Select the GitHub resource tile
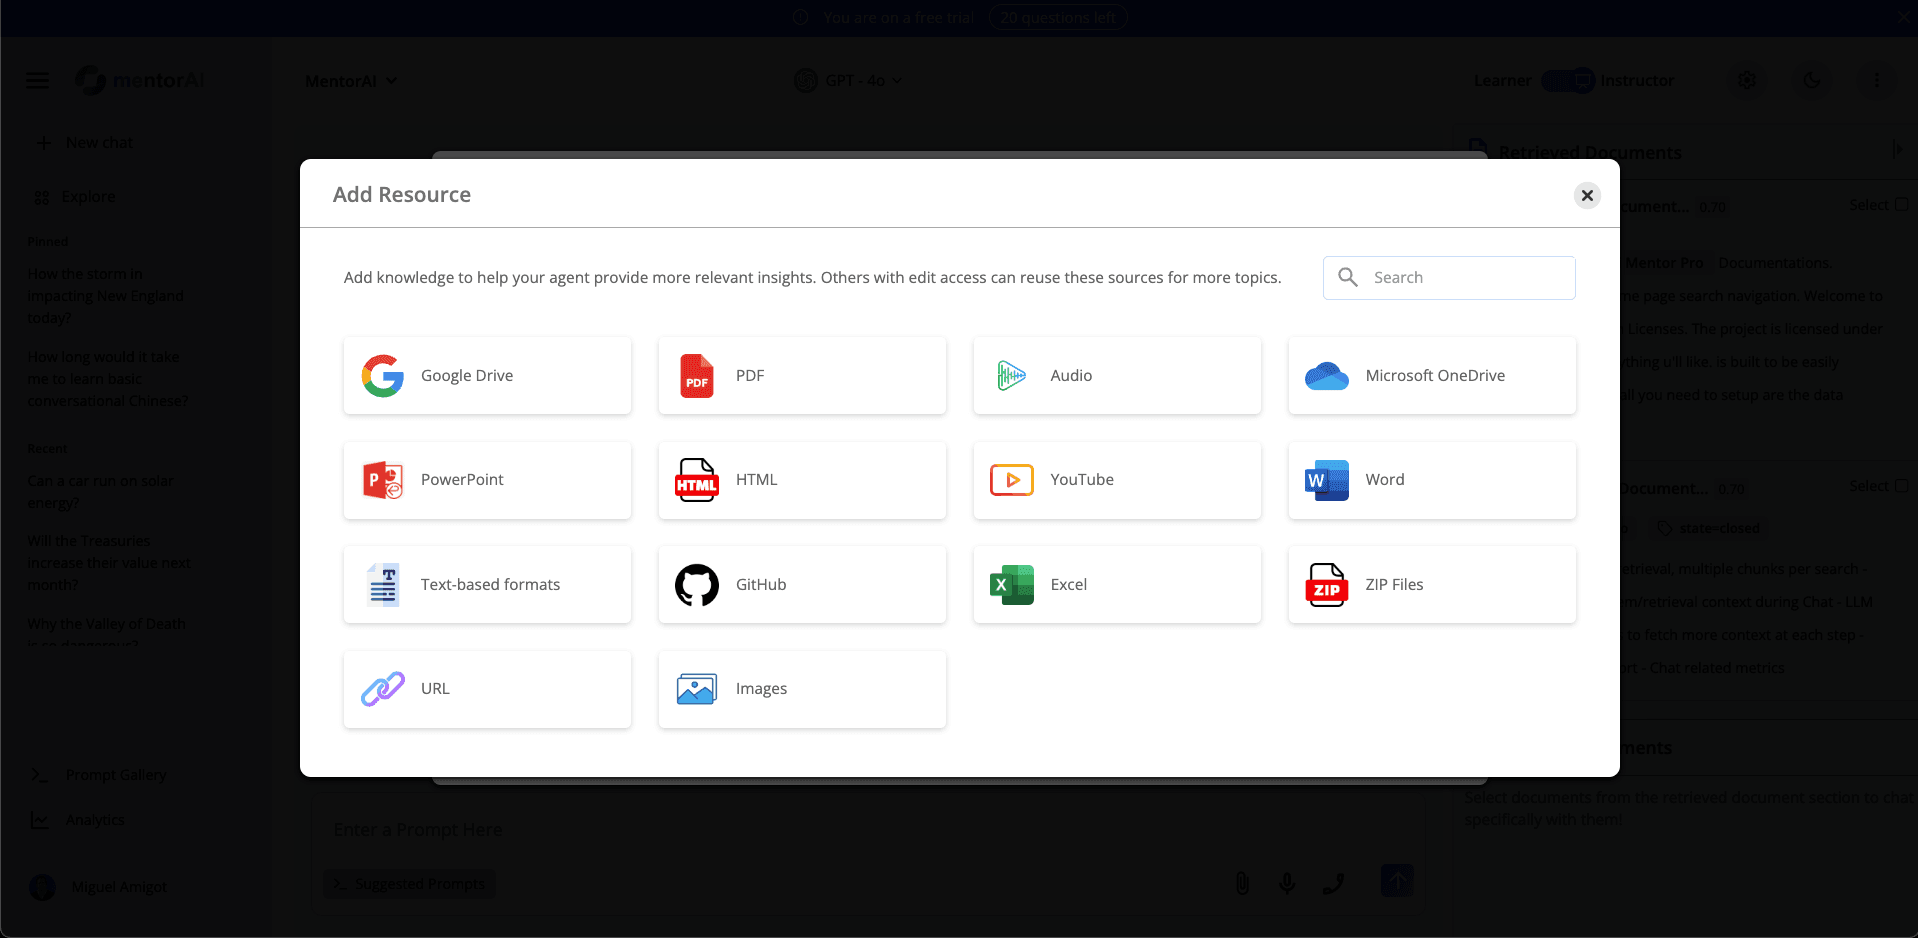The height and width of the screenshot is (938, 1918). [x=802, y=584]
